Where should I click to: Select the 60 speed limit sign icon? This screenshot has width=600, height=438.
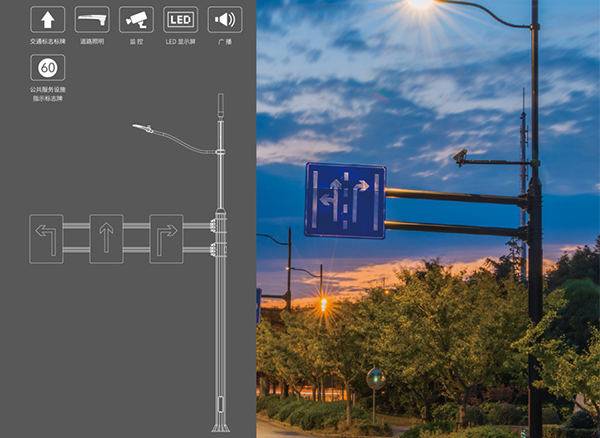point(48,69)
